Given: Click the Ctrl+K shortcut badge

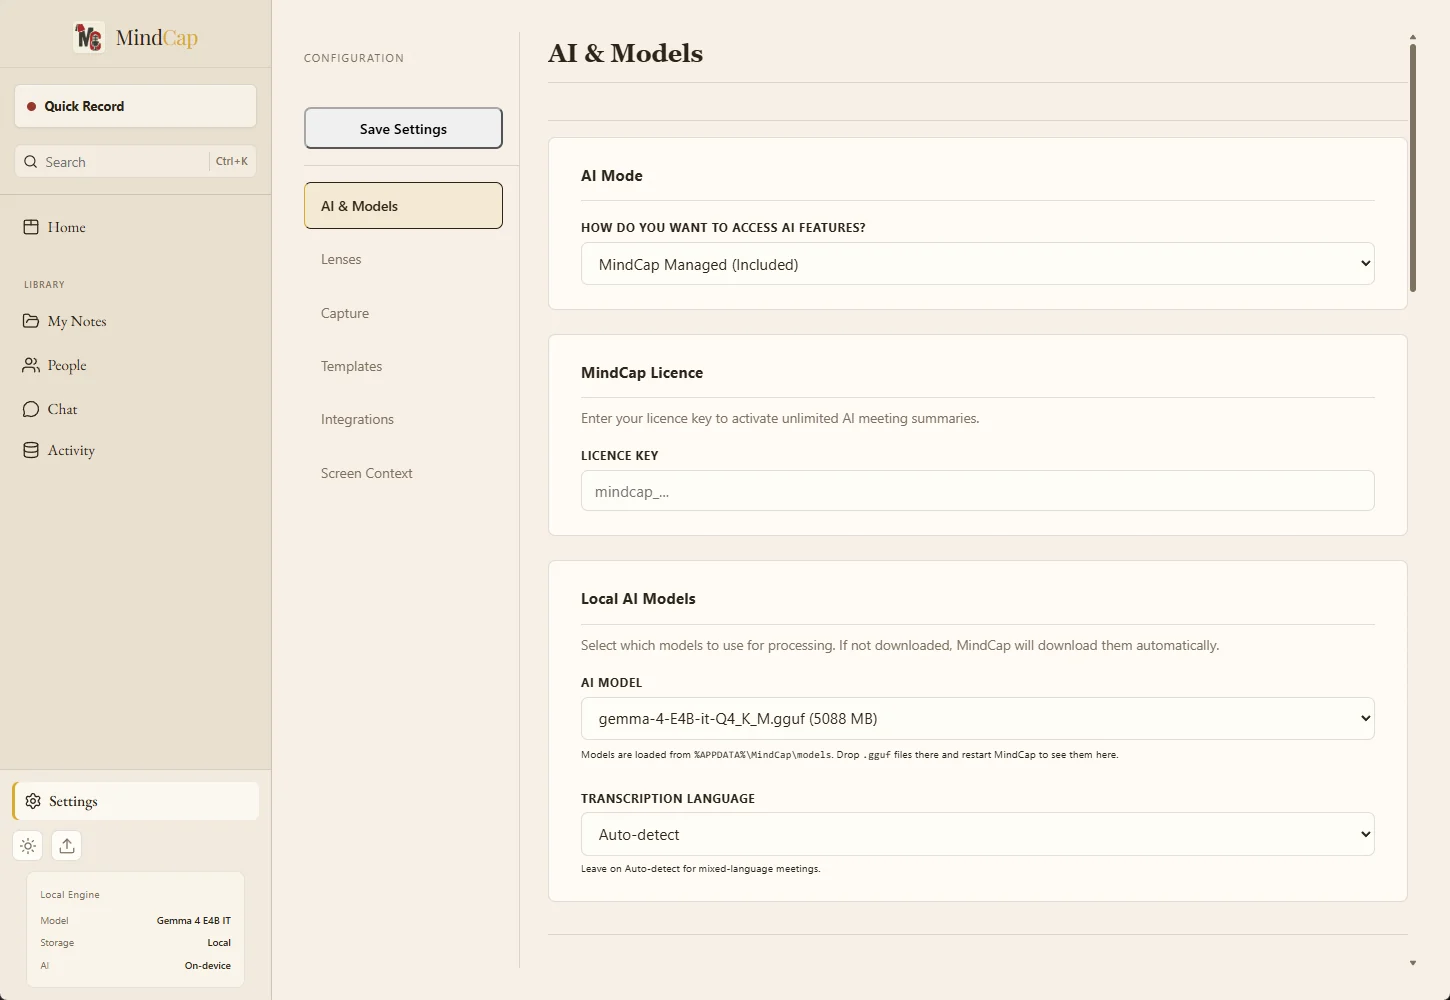Looking at the screenshot, I should point(231,161).
